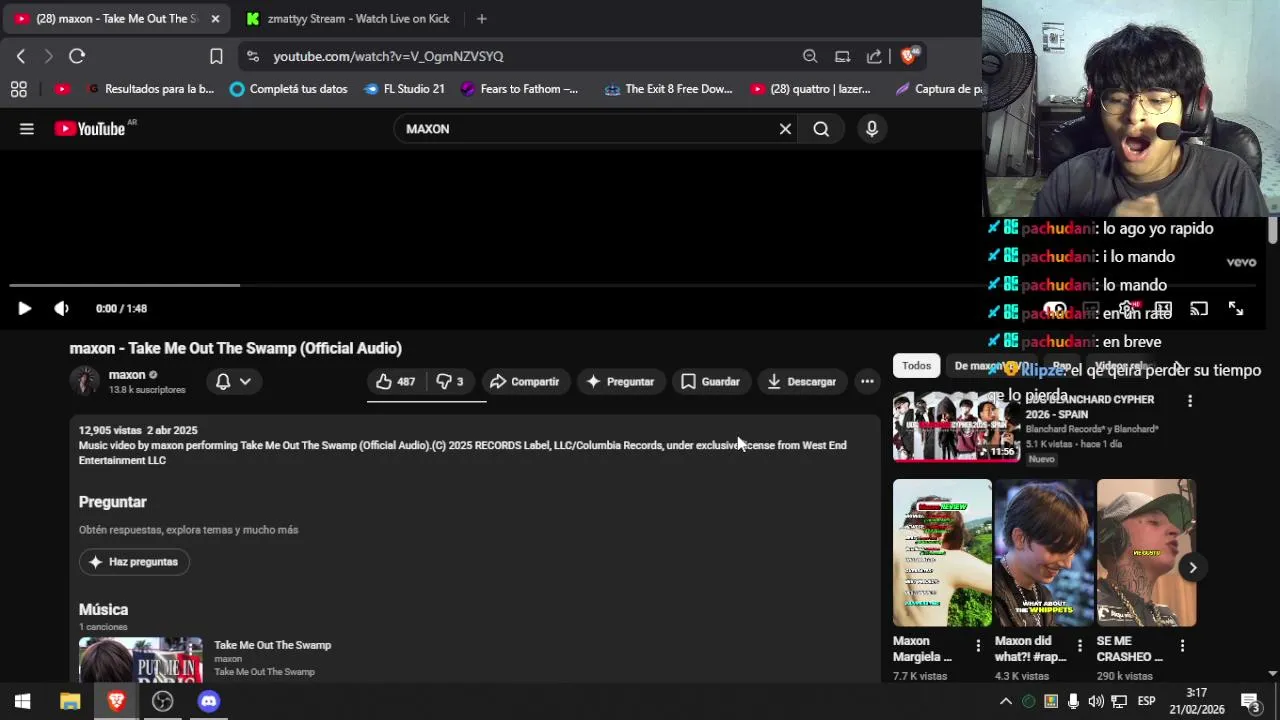Viewport: 1280px width, 720px height.
Task: Play the video with the play button
Action: pyautogui.click(x=24, y=308)
